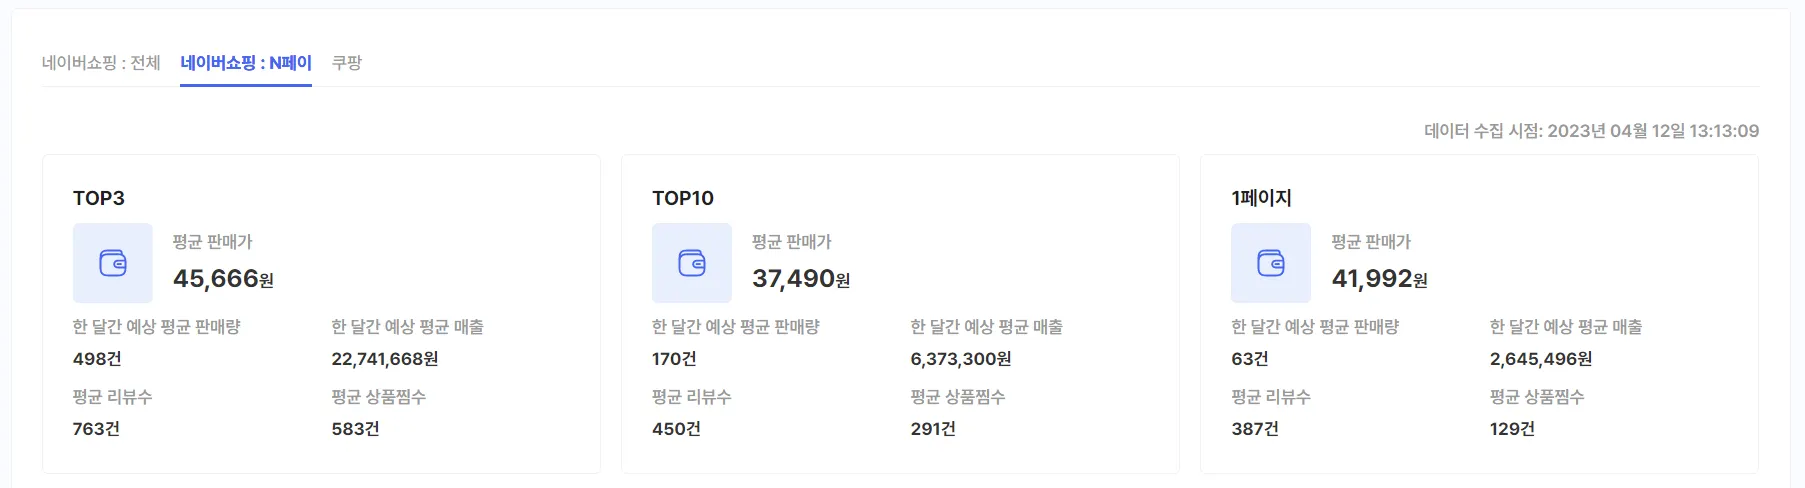Click the TOP10 average review count 450건

click(676, 429)
